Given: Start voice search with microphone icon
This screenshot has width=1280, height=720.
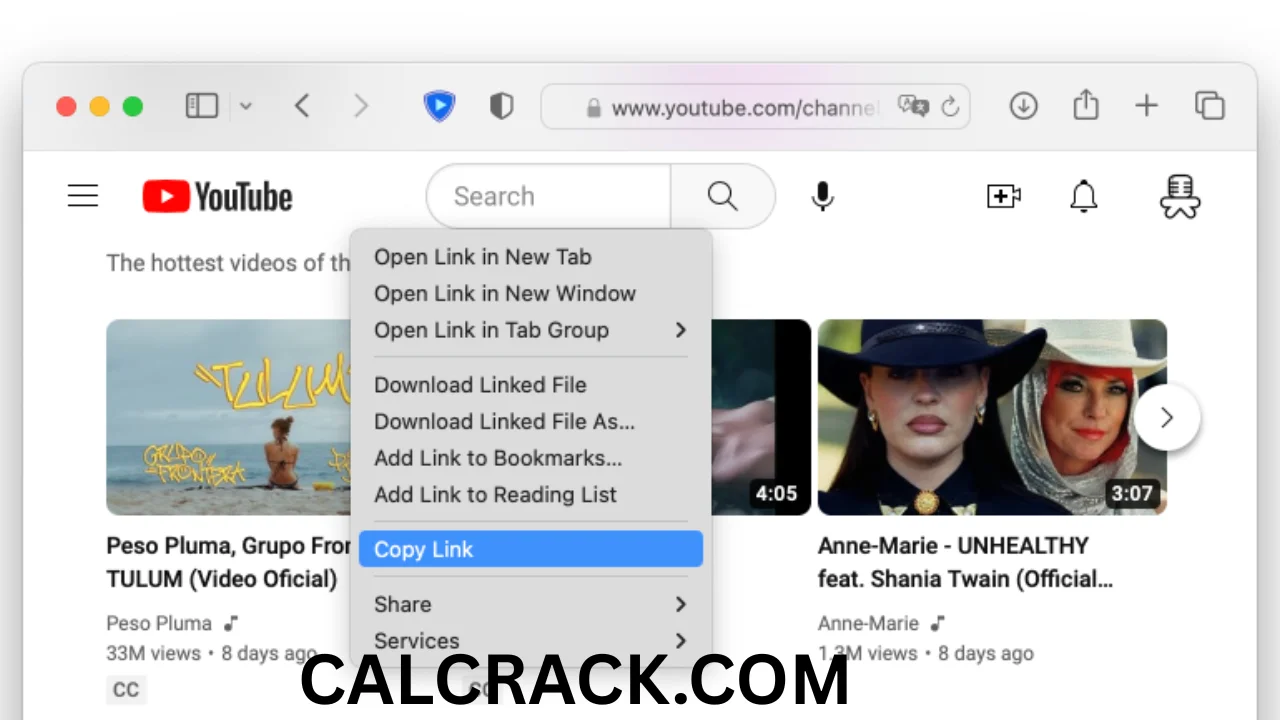Looking at the screenshot, I should tap(822, 197).
